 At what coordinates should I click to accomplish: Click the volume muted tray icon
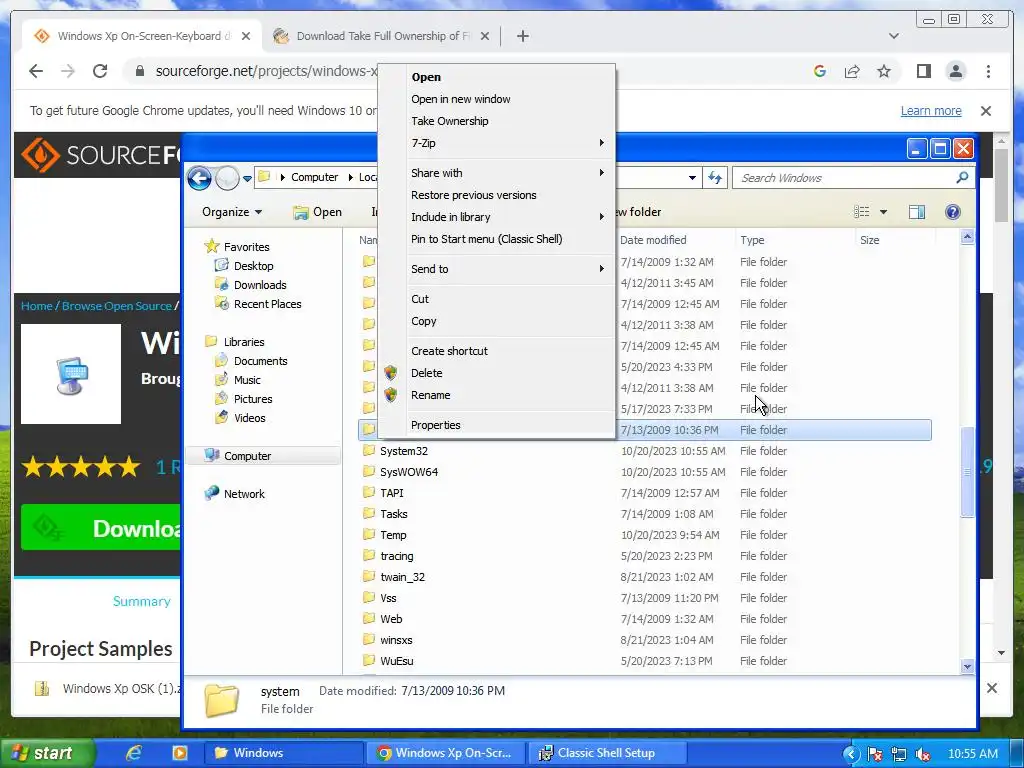tap(923, 754)
